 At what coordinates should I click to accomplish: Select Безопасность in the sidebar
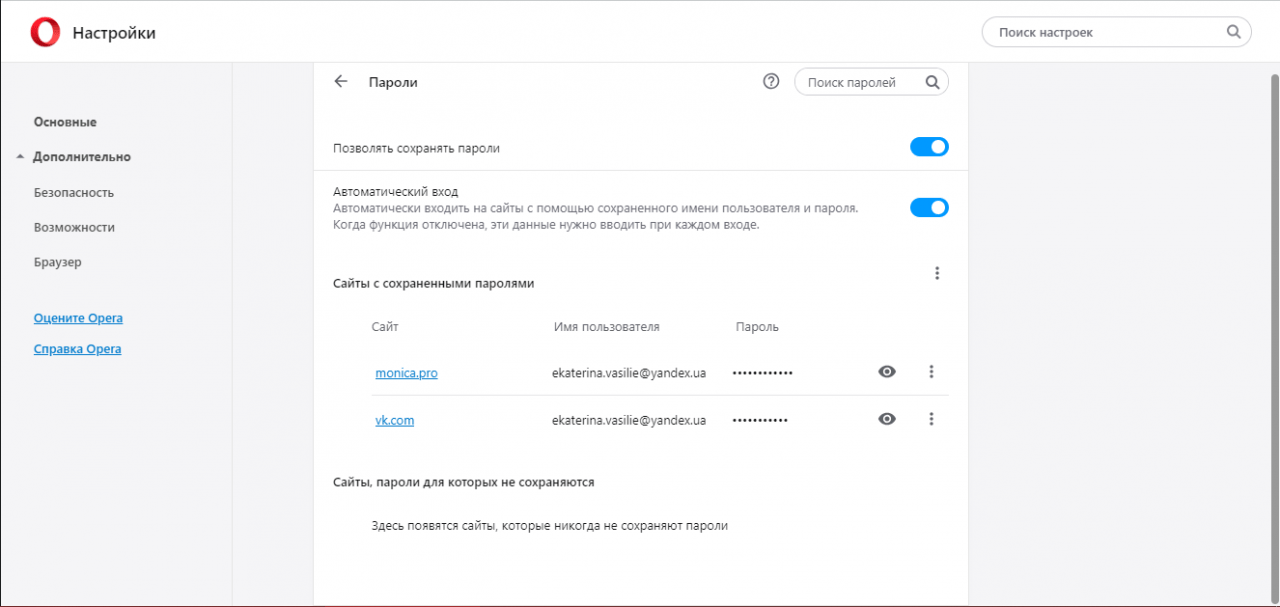point(74,192)
